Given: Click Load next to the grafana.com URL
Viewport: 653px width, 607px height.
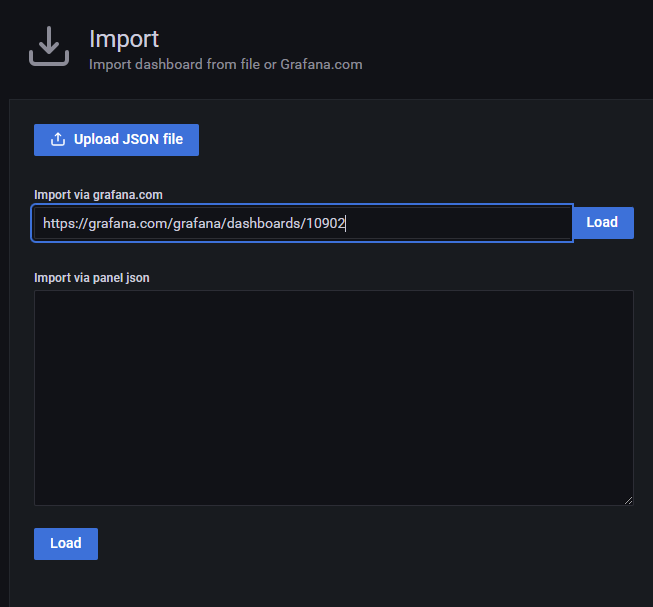Looking at the screenshot, I should point(602,223).
